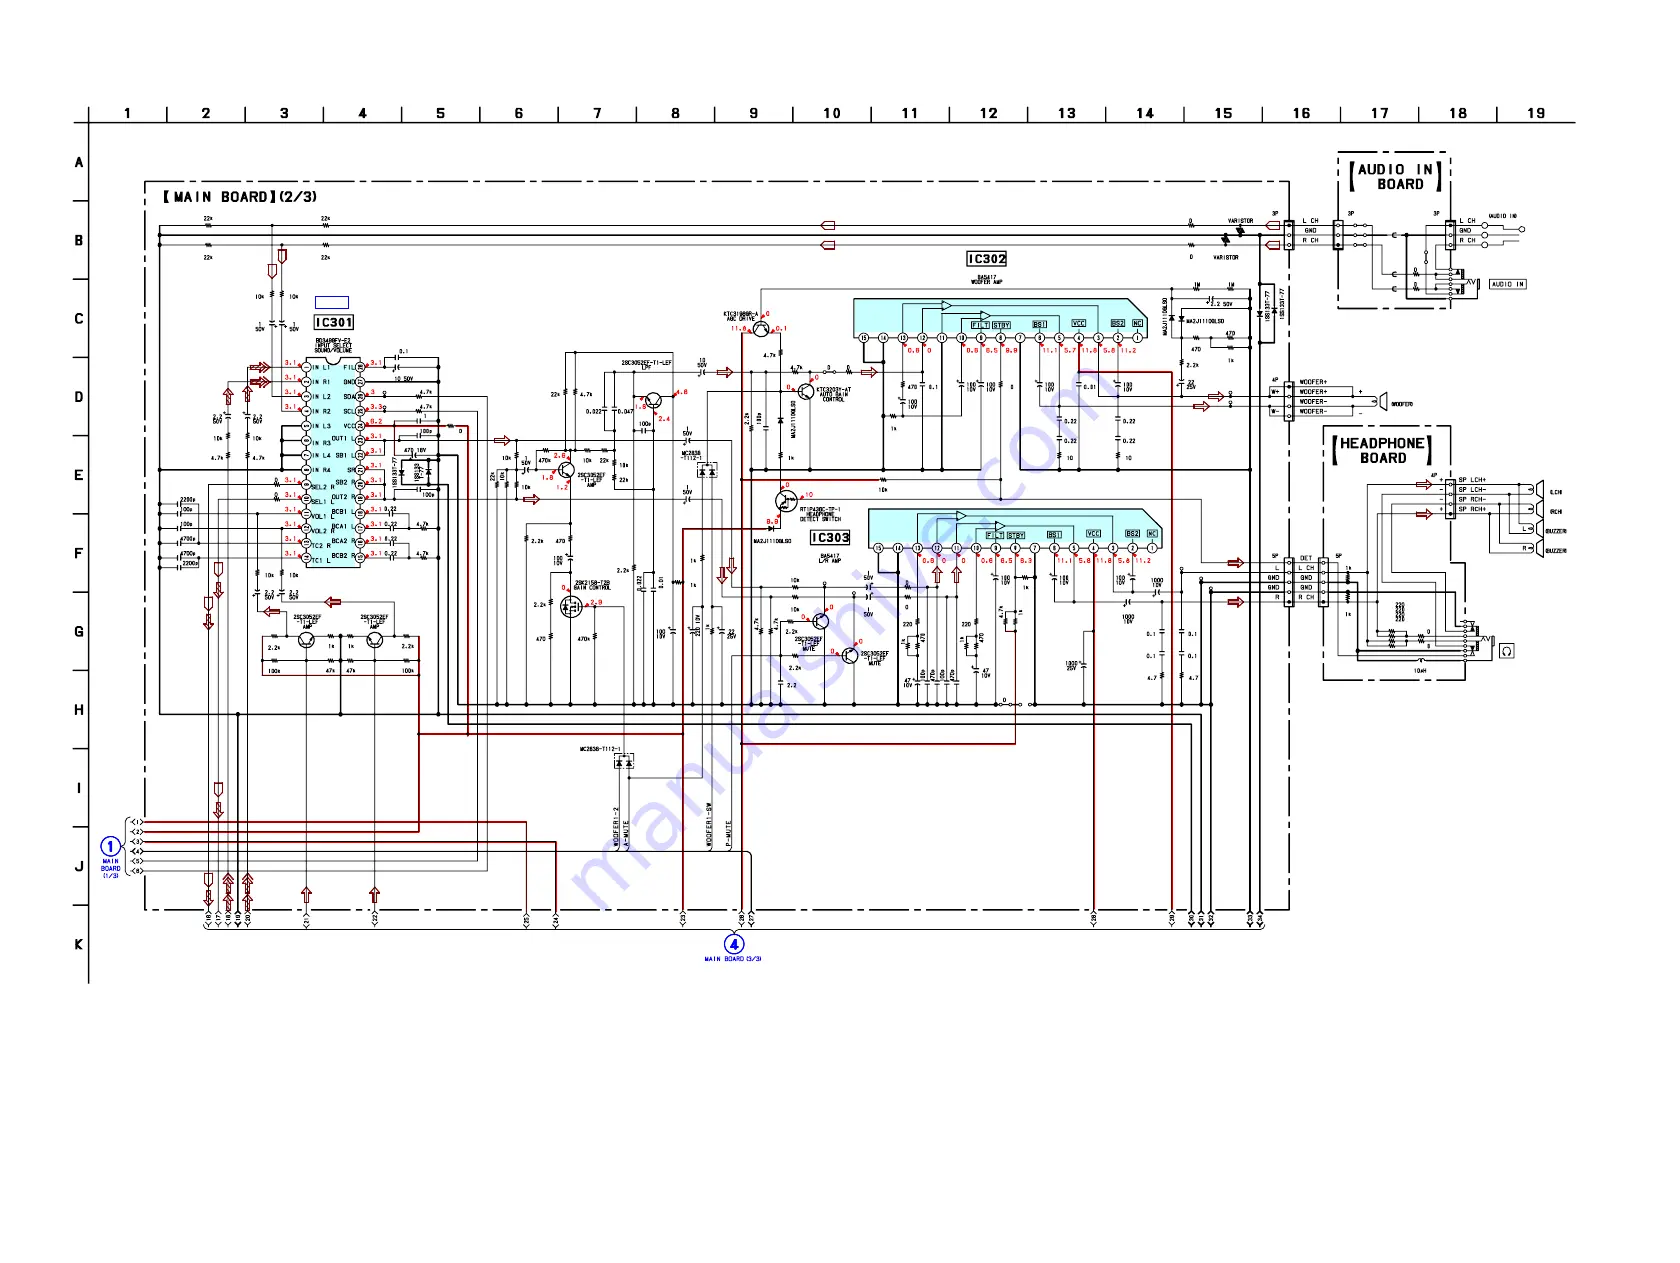Viewport: 1680px width, 1263px height.
Task: Click the A-MUTE signal label
Action: (x=626, y=836)
